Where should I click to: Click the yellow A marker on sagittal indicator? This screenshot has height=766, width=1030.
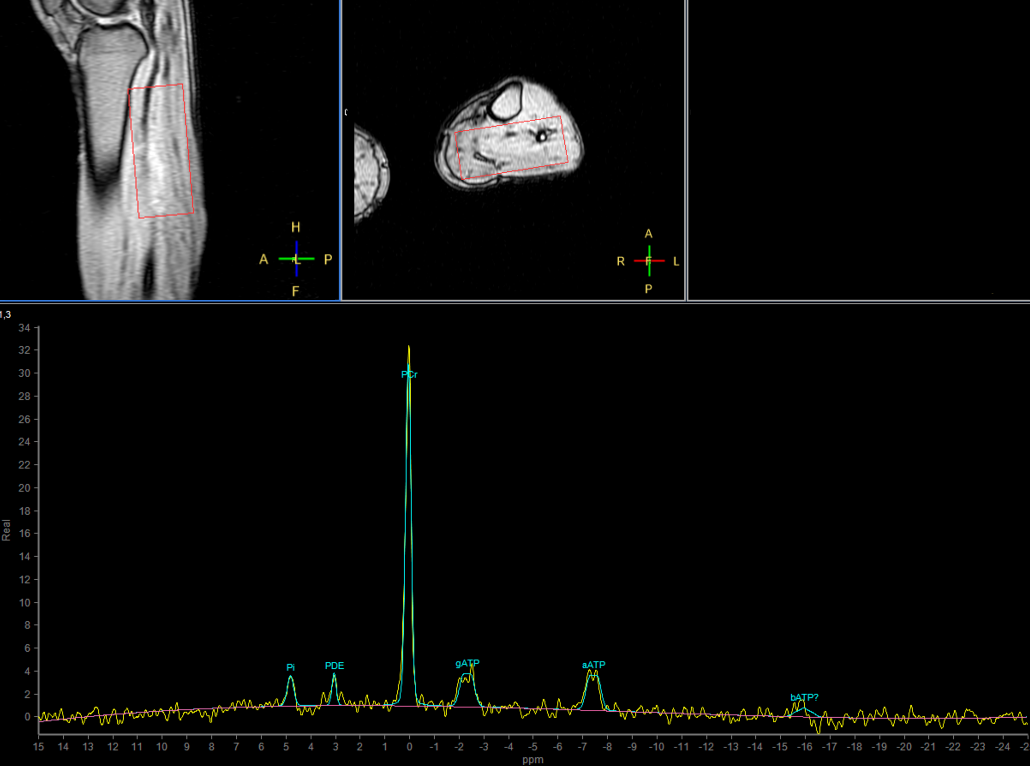[x=264, y=259]
